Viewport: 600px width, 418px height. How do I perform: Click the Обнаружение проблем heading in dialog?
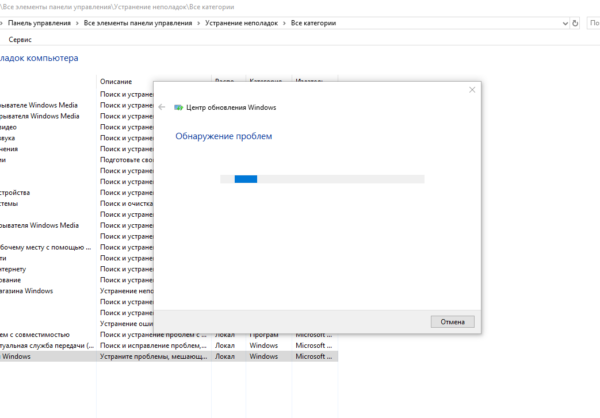point(223,136)
